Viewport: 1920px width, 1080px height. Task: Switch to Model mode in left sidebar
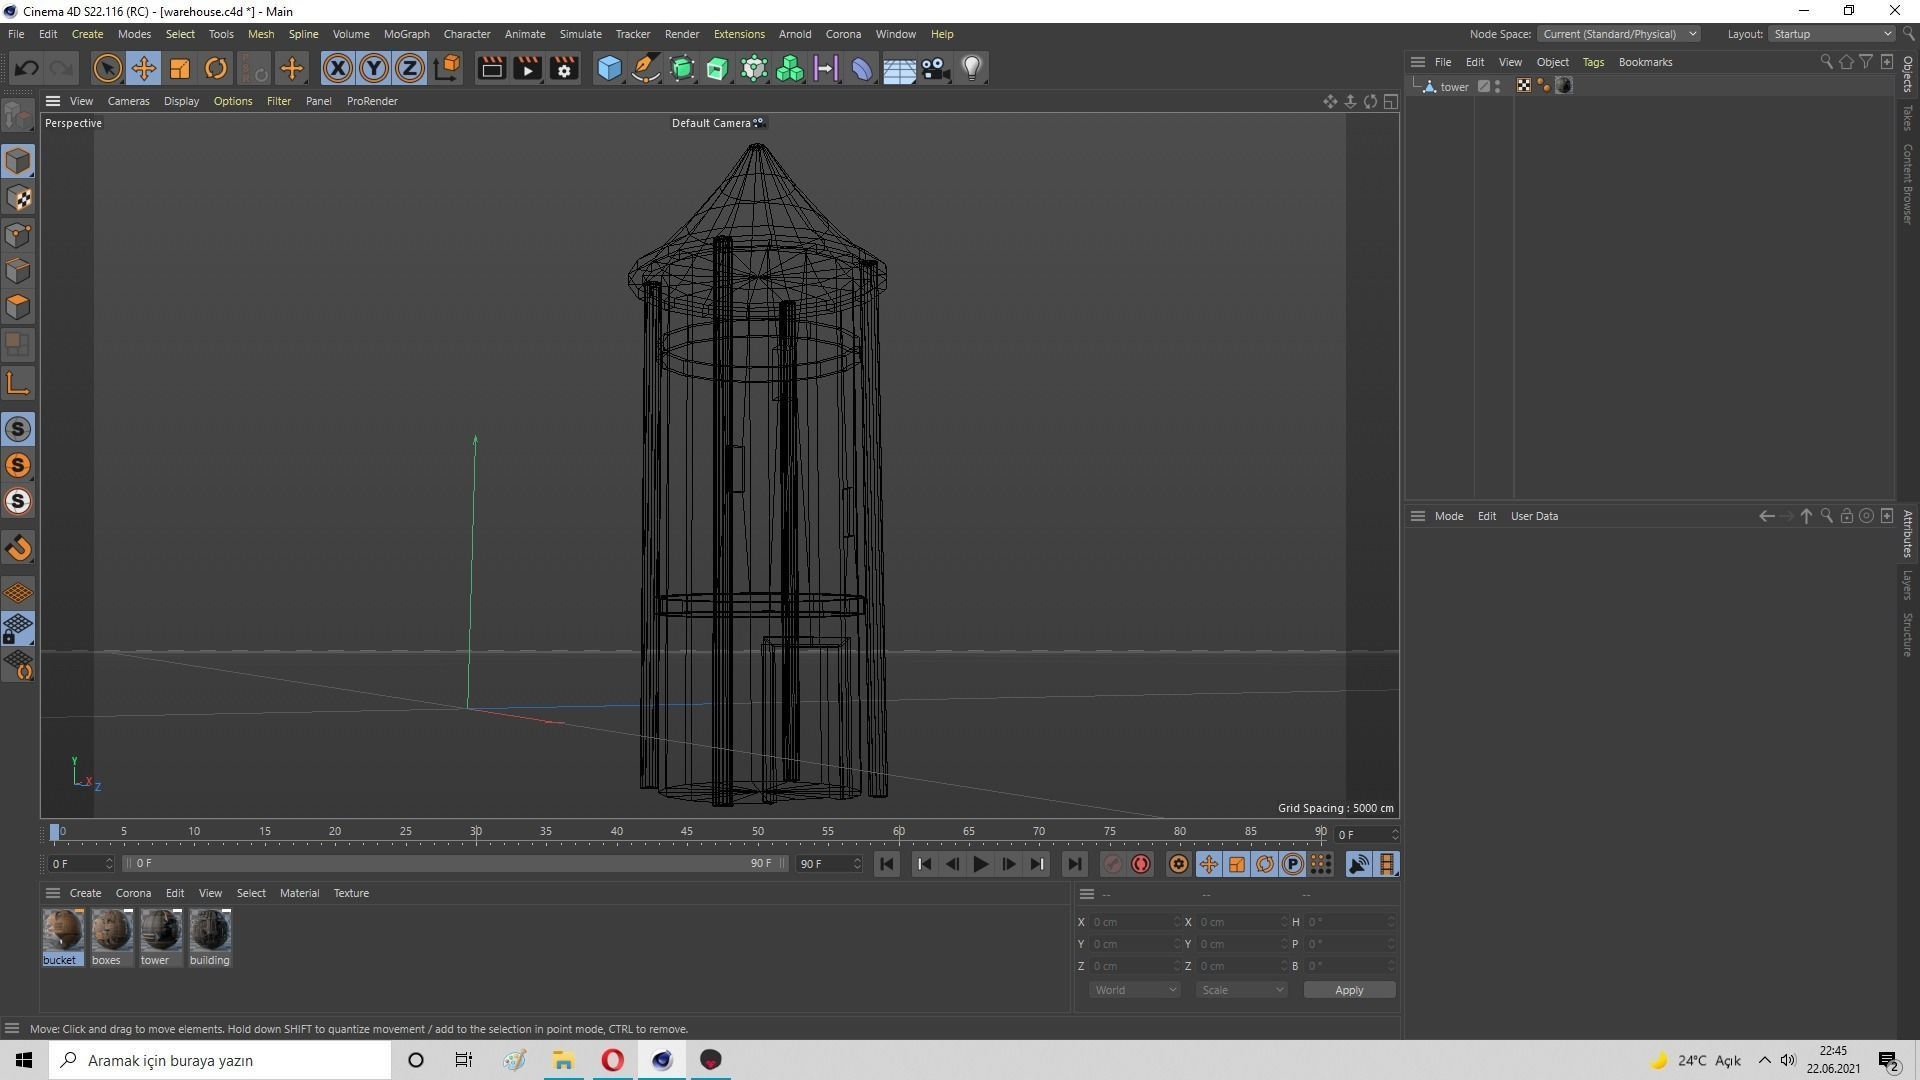click(18, 161)
